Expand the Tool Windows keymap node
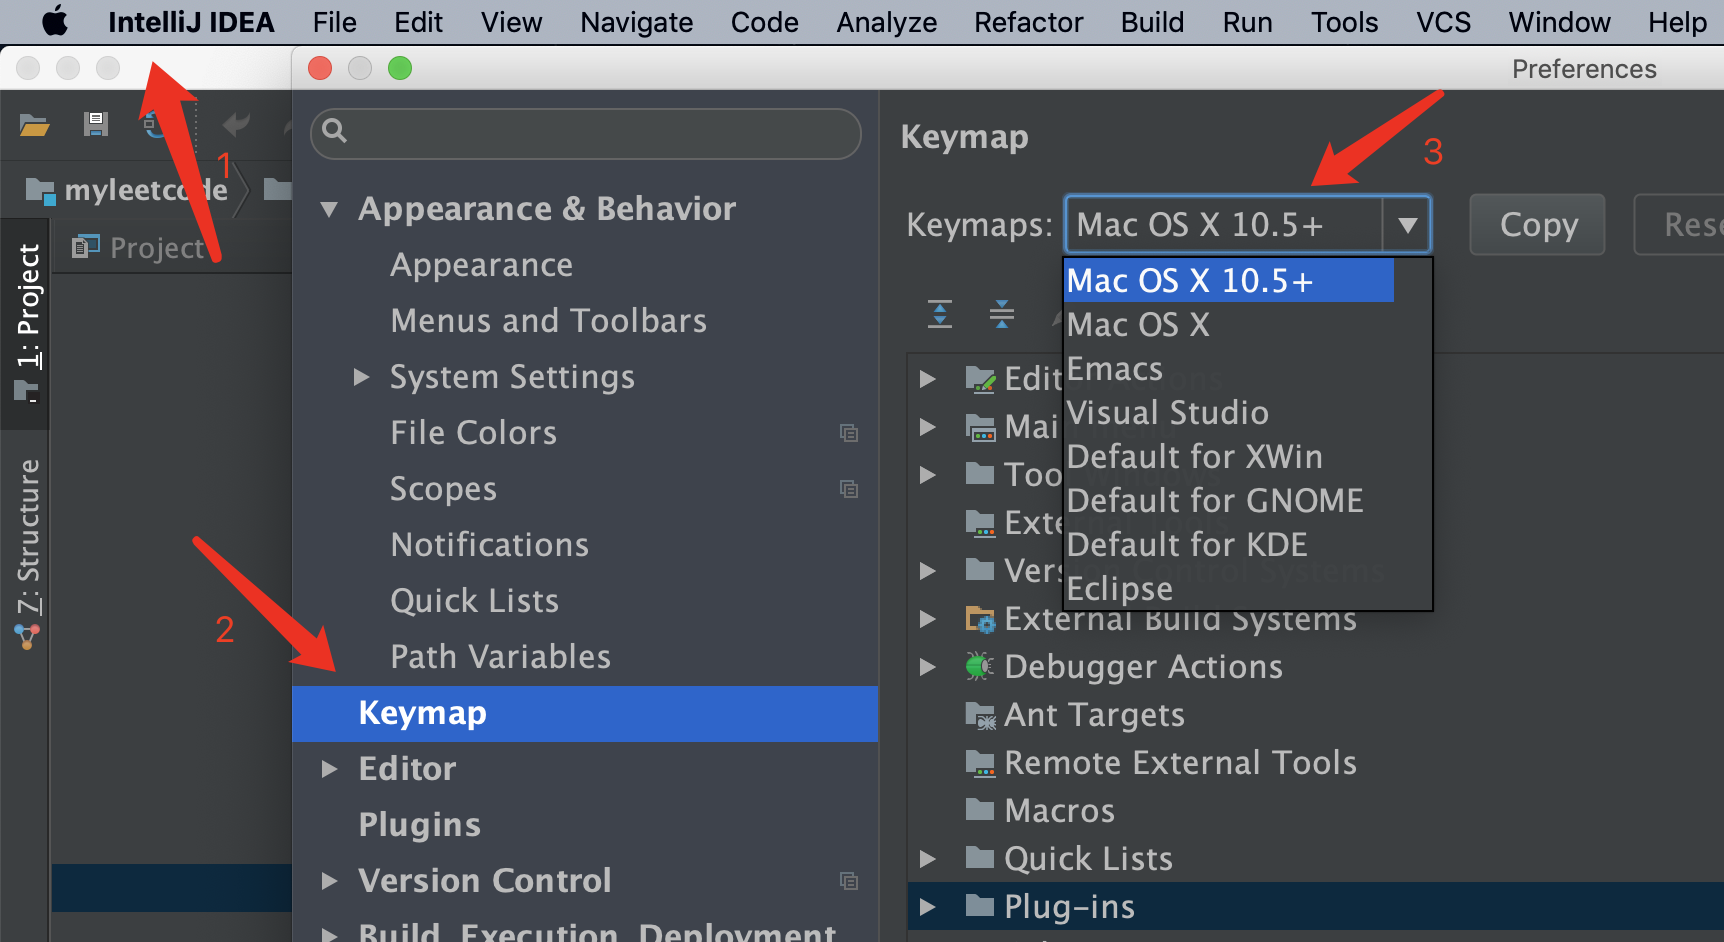 click(x=928, y=475)
